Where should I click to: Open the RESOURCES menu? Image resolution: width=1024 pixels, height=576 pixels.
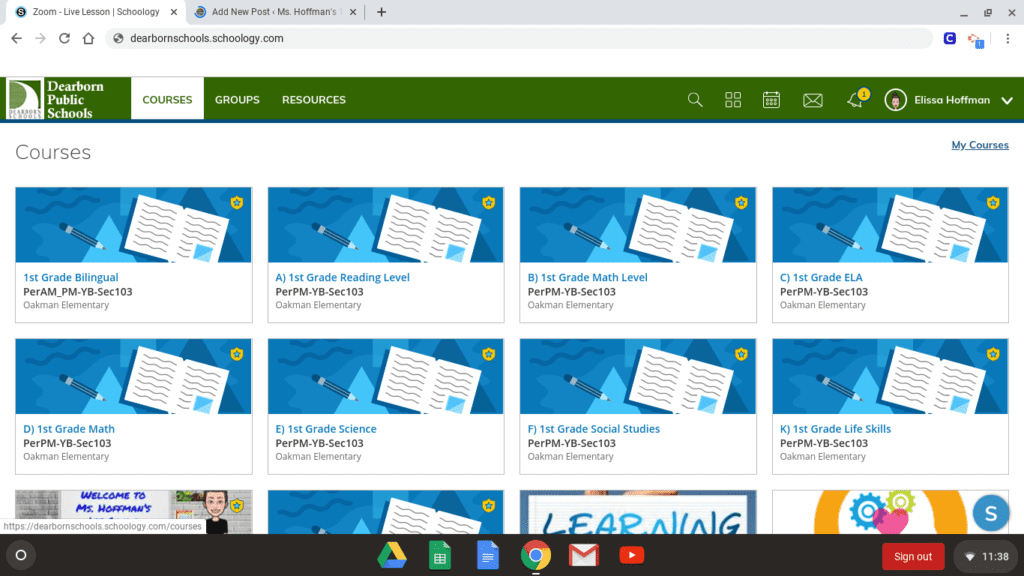pyautogui.click(x=313, y=100)
